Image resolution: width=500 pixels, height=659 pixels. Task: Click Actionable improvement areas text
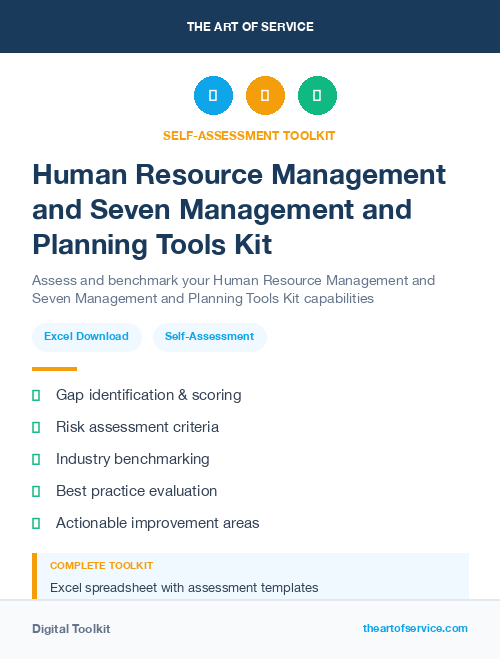coord(158,523)
